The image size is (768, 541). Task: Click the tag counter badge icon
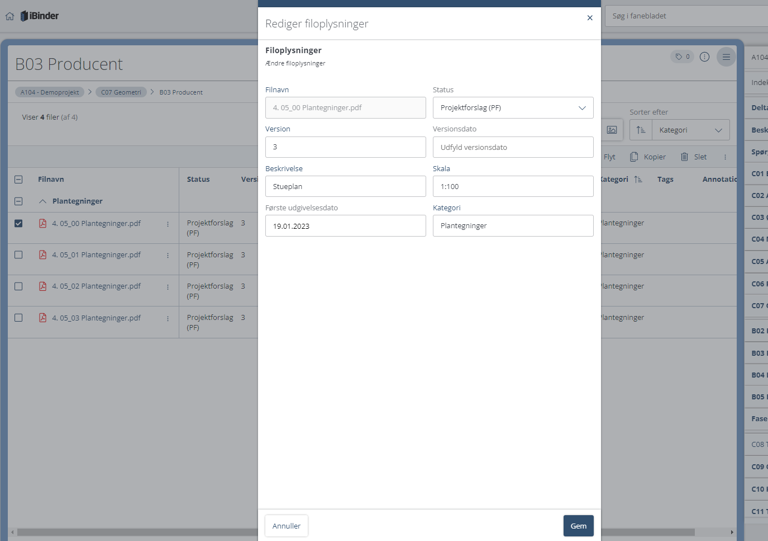[682, 57]
